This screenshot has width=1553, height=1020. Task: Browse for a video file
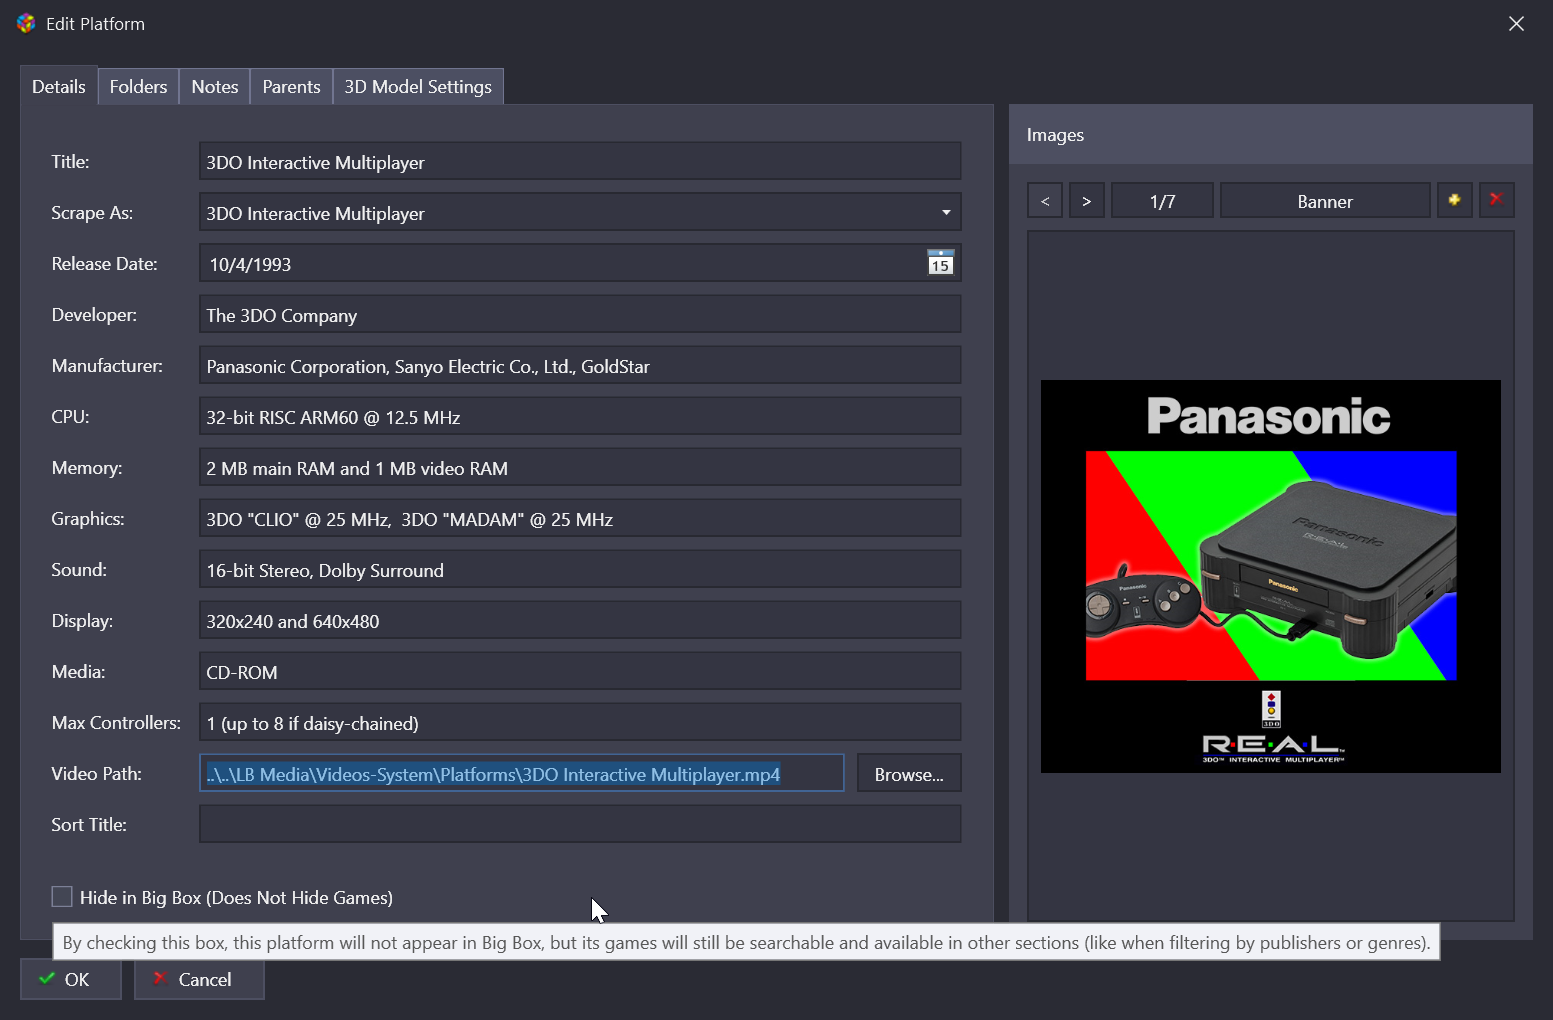click(x=909, y=774)
